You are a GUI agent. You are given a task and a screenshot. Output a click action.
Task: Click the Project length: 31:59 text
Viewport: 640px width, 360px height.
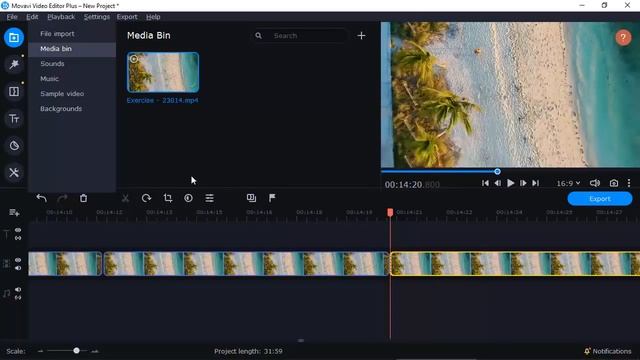coord(248,351)
